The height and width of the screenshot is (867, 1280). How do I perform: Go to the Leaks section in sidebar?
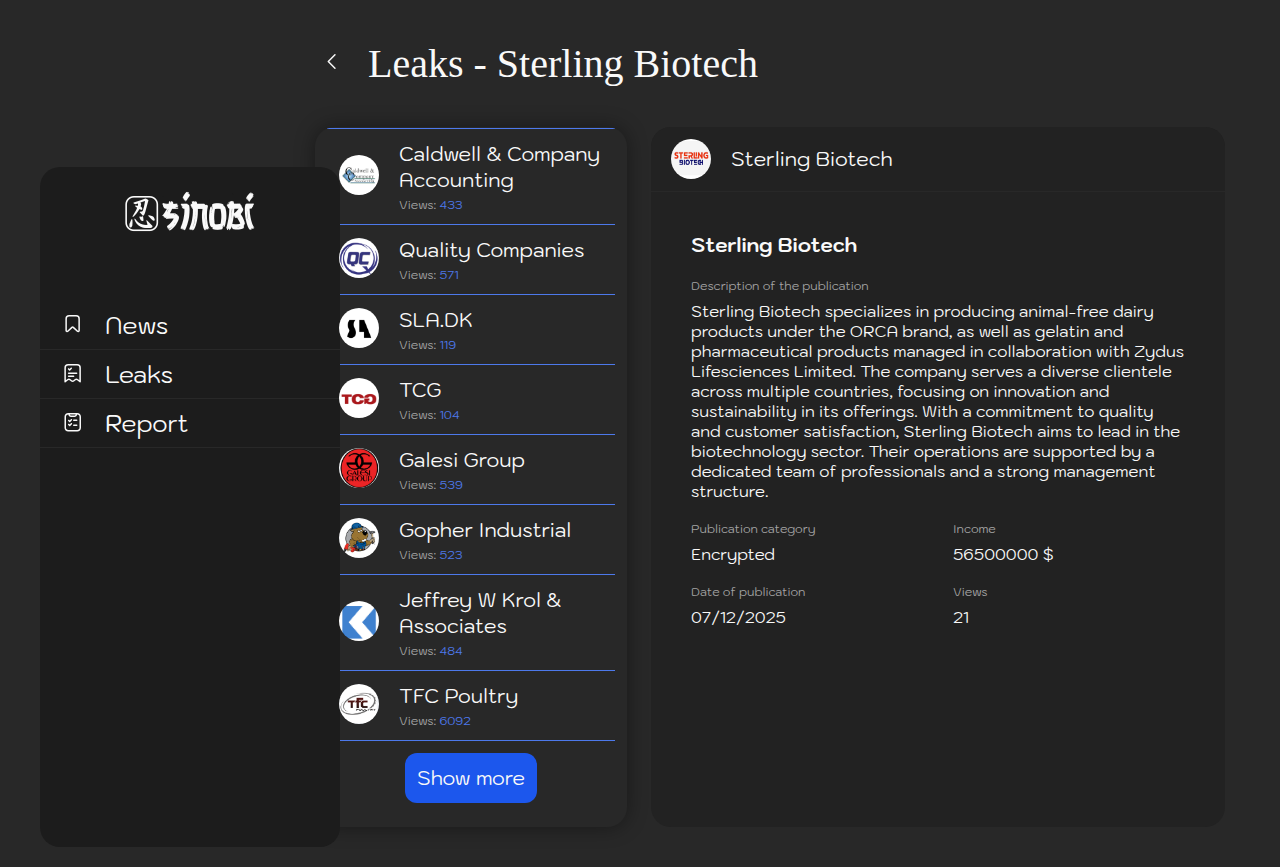[x=139, y=375]
